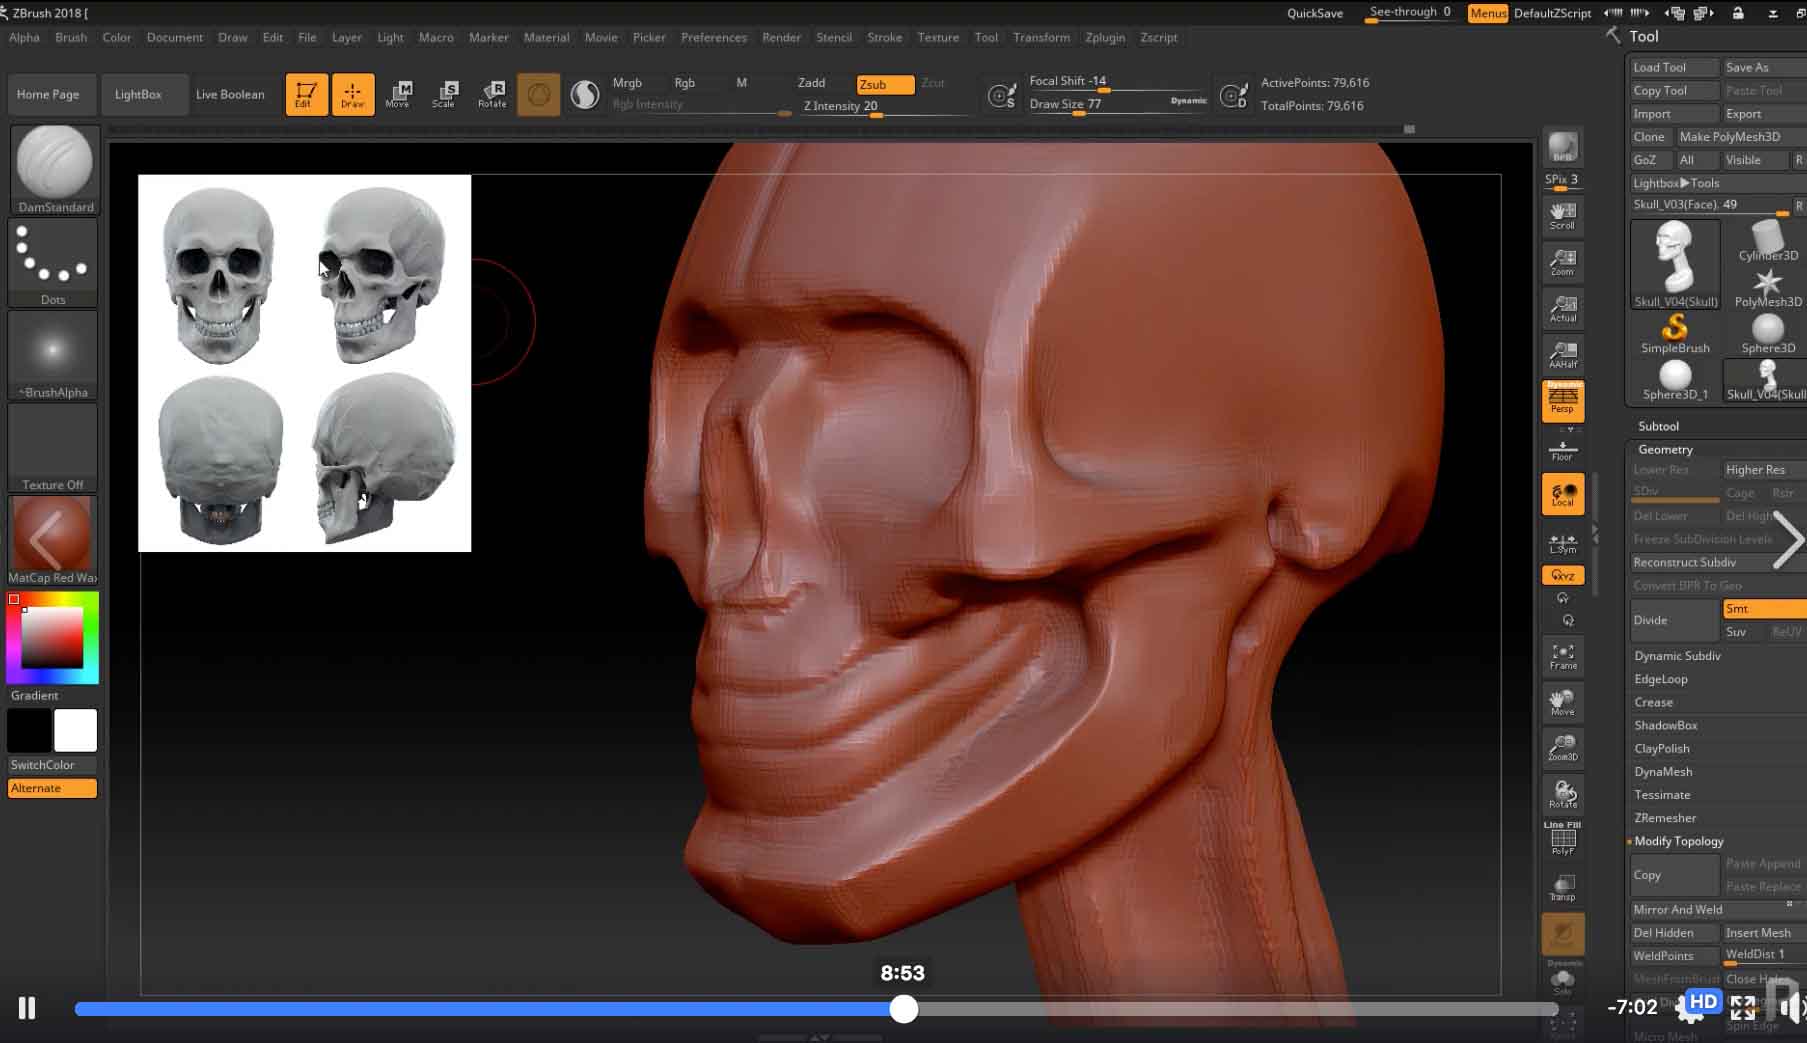Toggle Perspective distortion button
This screenshot has width=1807, height=1043.
1563,400
